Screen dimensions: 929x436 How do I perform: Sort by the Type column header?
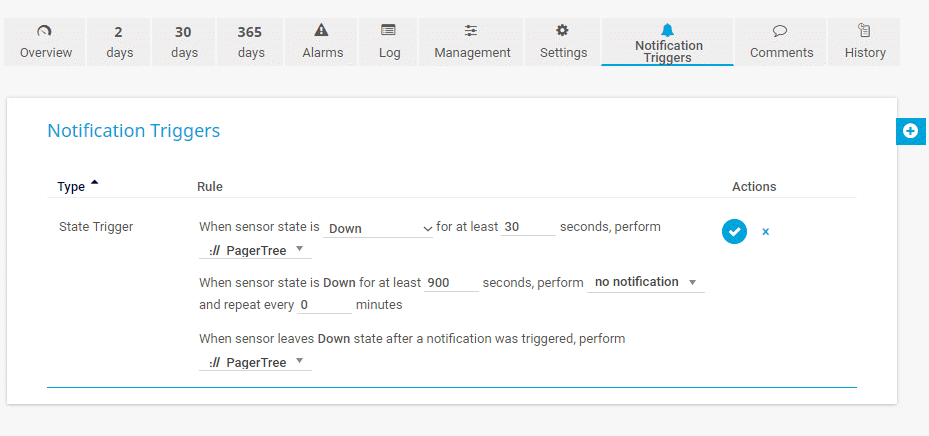pos(72,187)
